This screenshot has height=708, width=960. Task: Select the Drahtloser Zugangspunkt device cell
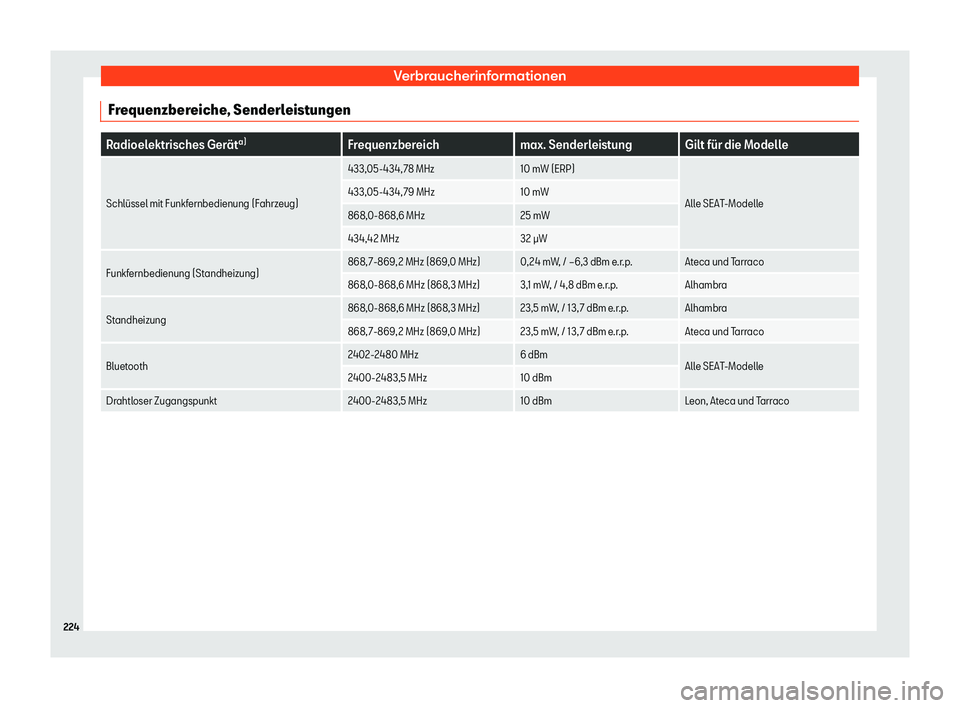pos(165,401)
